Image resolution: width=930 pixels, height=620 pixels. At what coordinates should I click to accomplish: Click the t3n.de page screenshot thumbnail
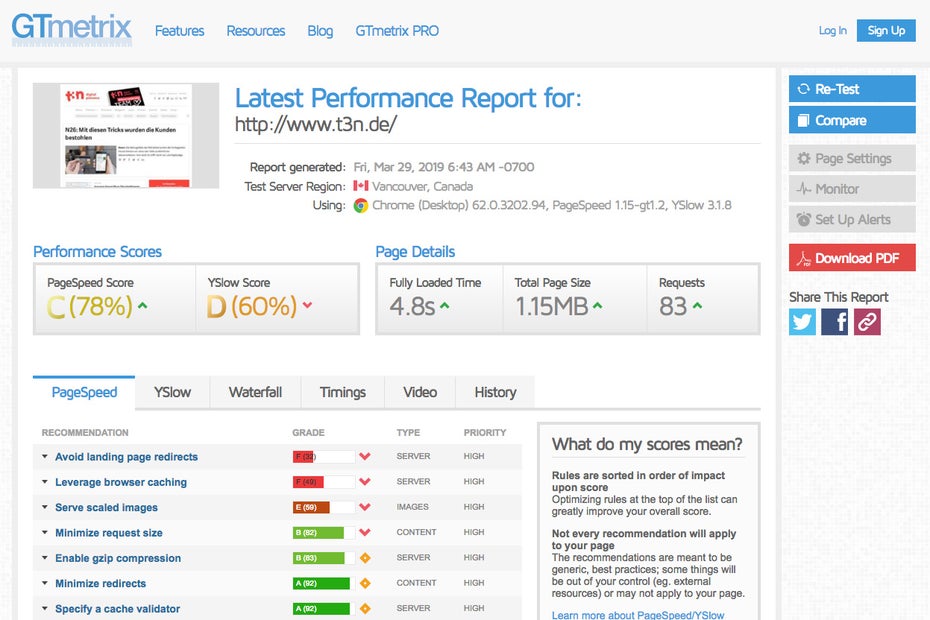[126, 136]
